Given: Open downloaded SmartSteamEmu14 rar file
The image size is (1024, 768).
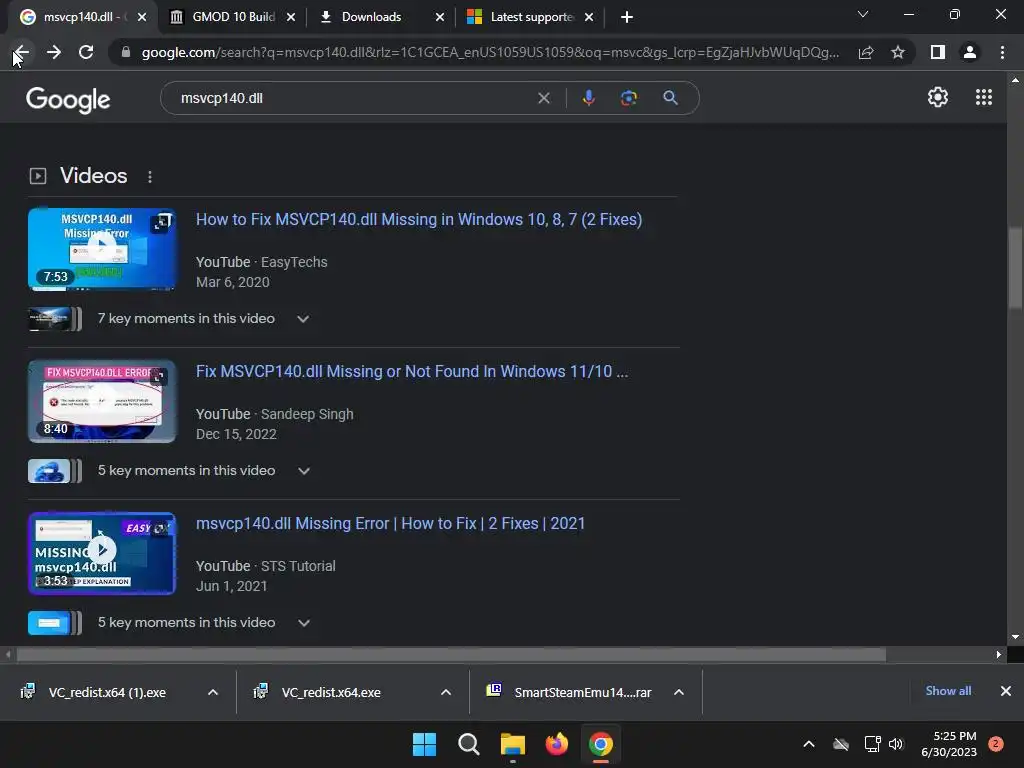Looking at the screenshot, I should pos(583,692).
